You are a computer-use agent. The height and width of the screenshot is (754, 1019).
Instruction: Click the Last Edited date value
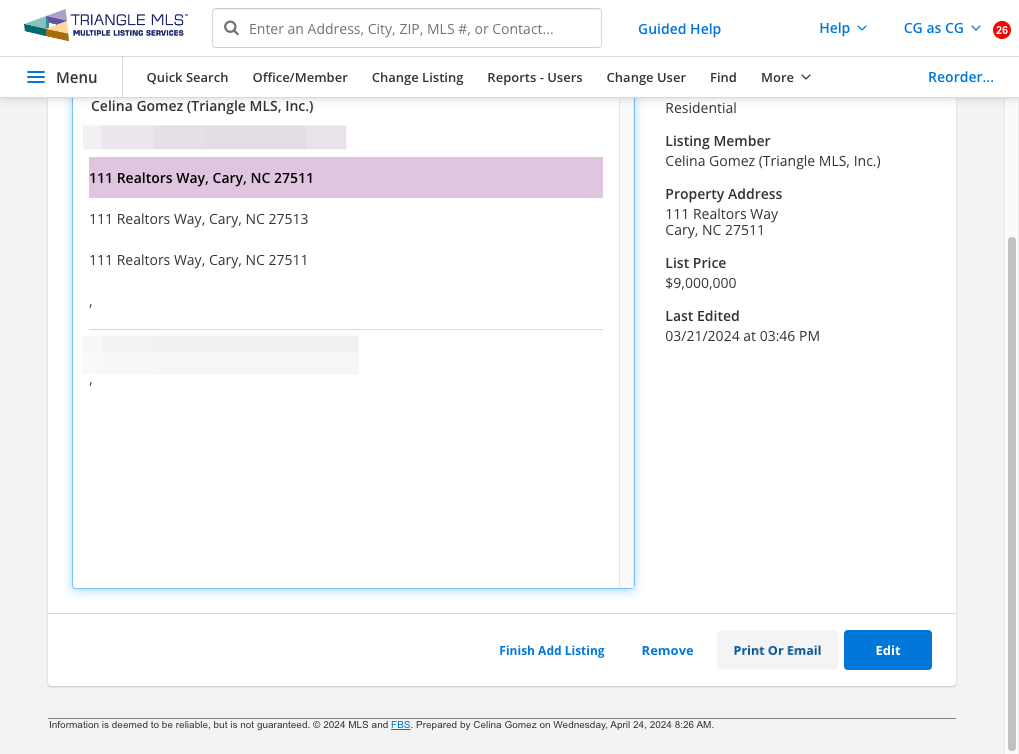742,336
